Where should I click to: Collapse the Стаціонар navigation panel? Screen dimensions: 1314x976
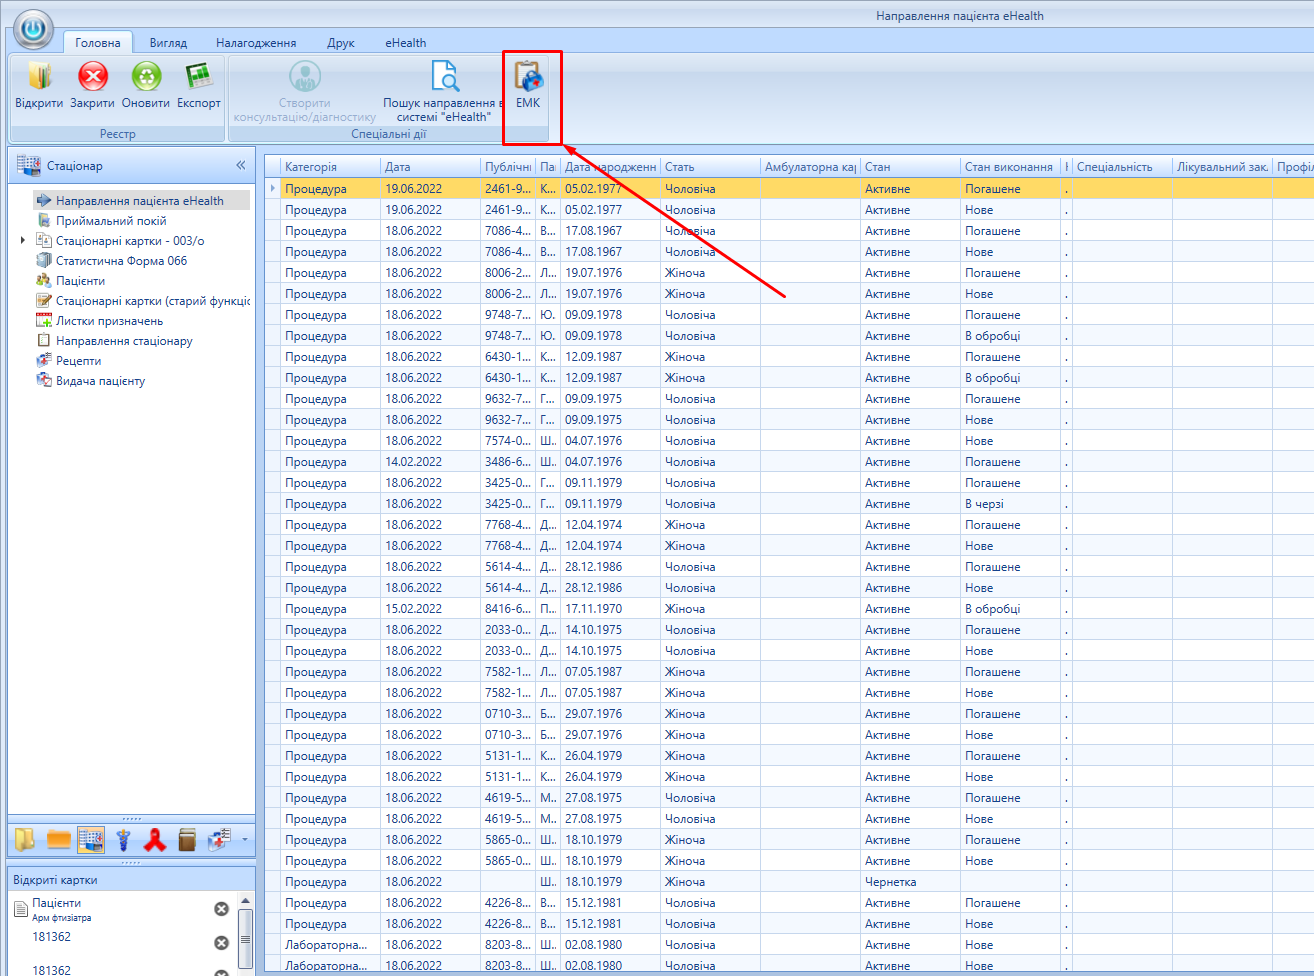[x=241, y=166]
